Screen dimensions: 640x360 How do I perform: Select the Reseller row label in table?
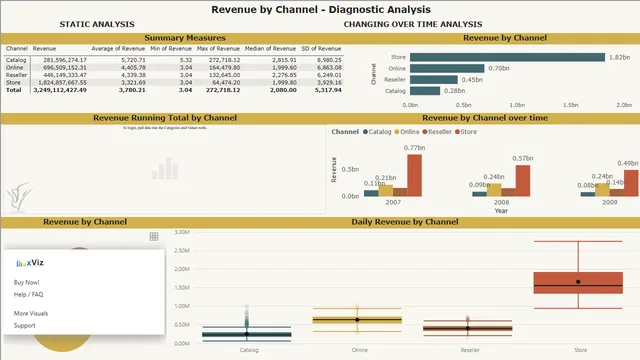tap(17, 75)
